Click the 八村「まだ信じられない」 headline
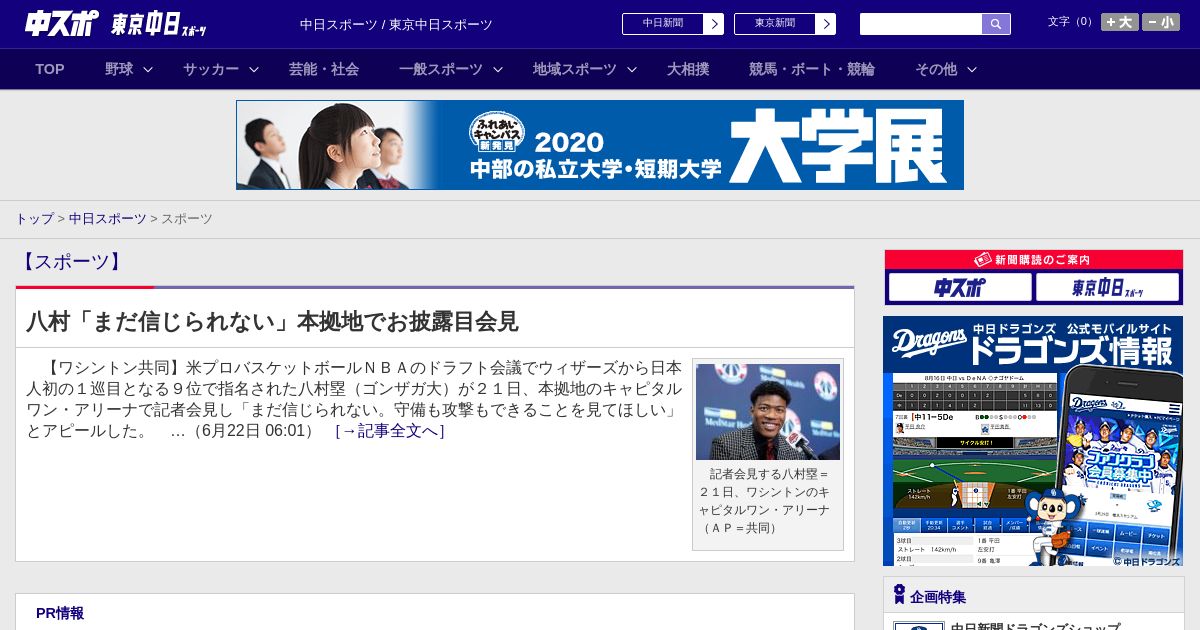The height and width of the screenshot is (630, 1200). pyautogui.click(x=272, y=322)
